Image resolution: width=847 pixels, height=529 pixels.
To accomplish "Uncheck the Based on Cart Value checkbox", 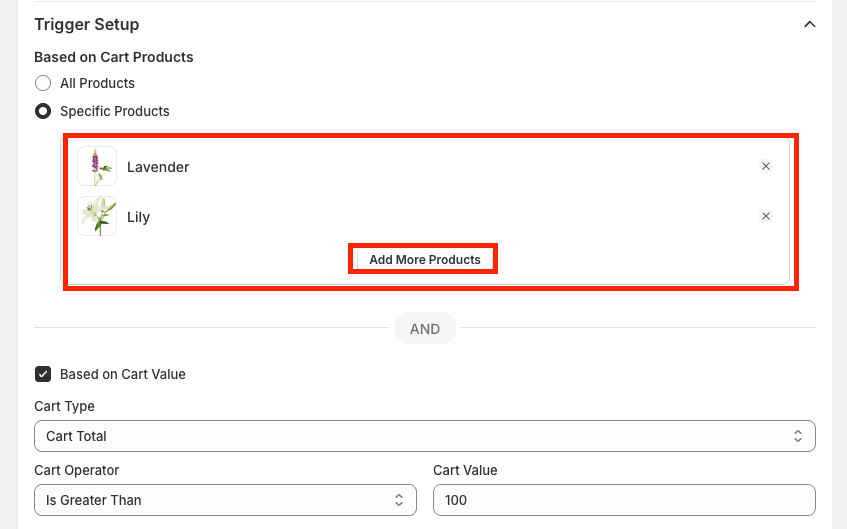I will 43,374.
